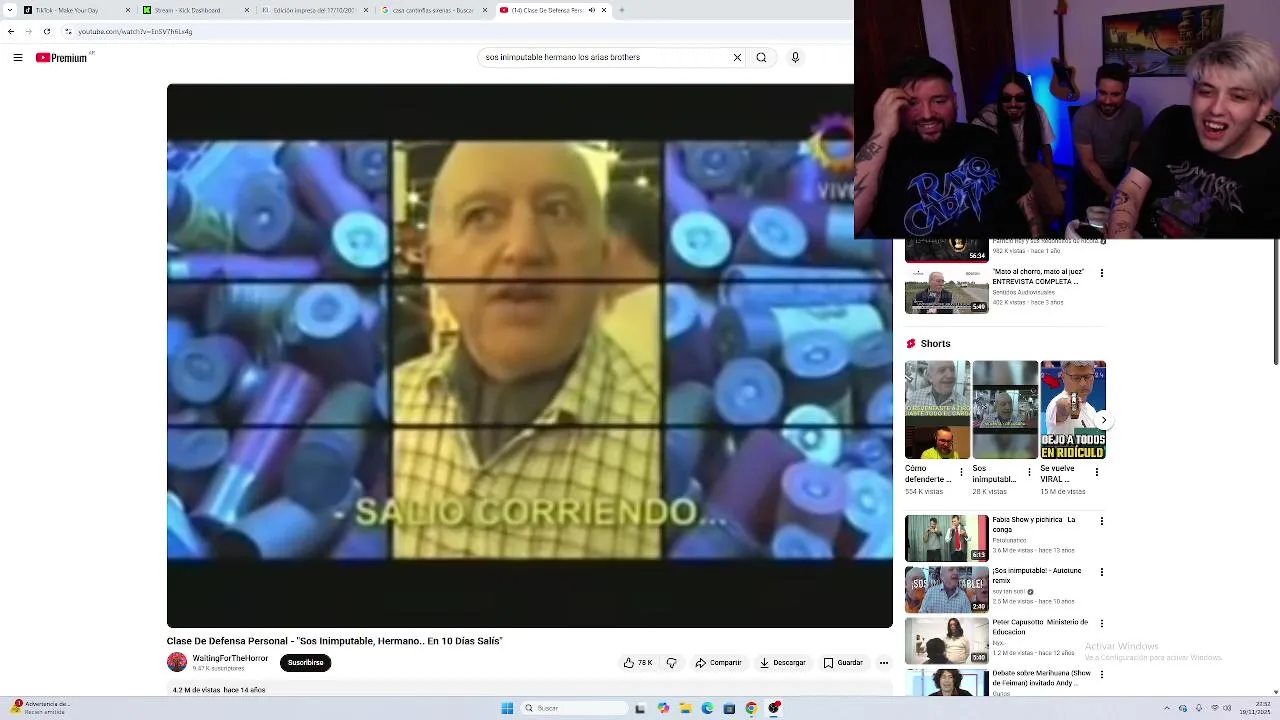Switch to the Edición impresa tab
The height and width of the screenshot is (720, 1280).
314,10
